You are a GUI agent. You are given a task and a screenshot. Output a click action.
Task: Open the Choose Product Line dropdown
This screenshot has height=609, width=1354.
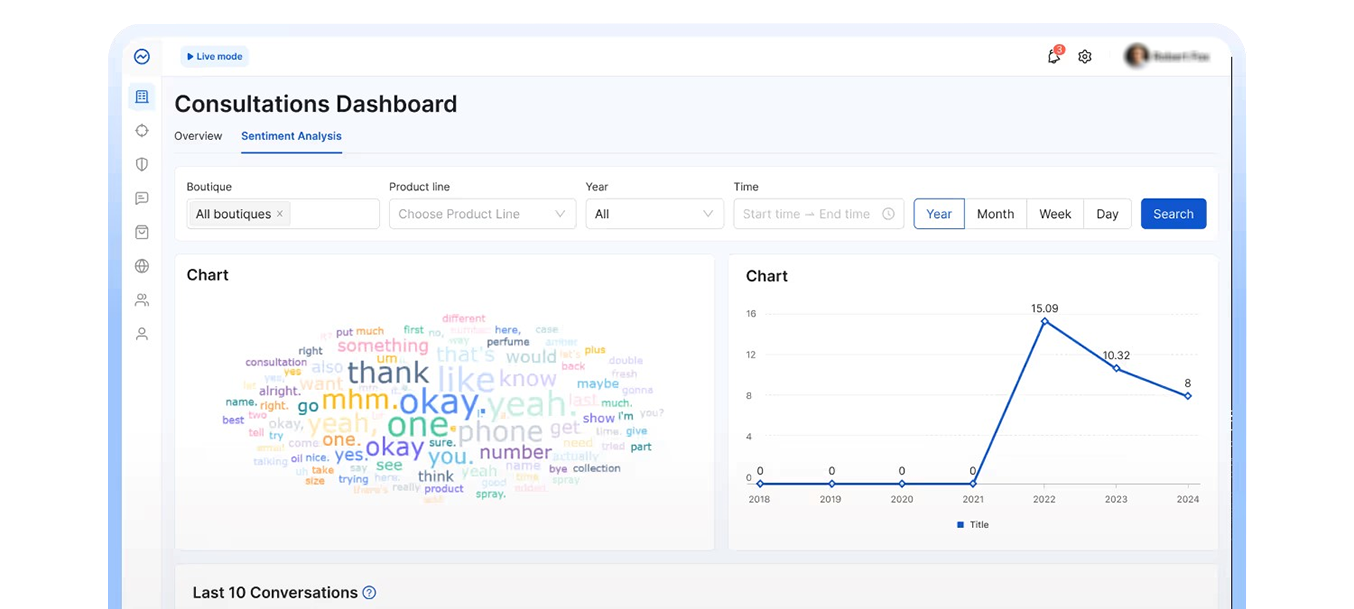pyautogui.click(x=482, y=214)
